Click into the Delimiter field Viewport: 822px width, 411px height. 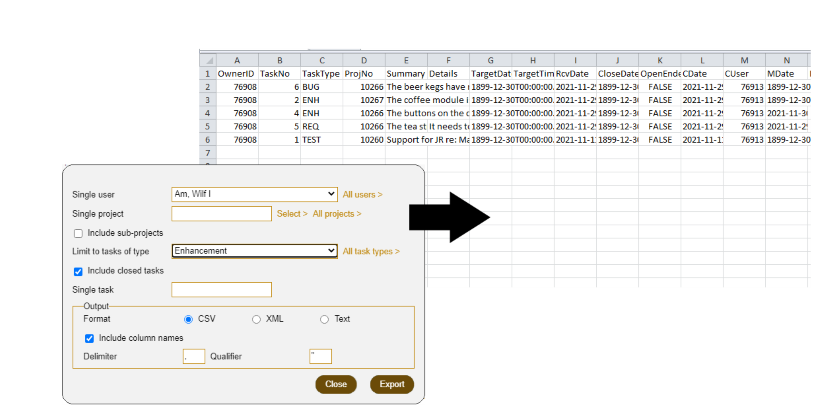(194, 356)
